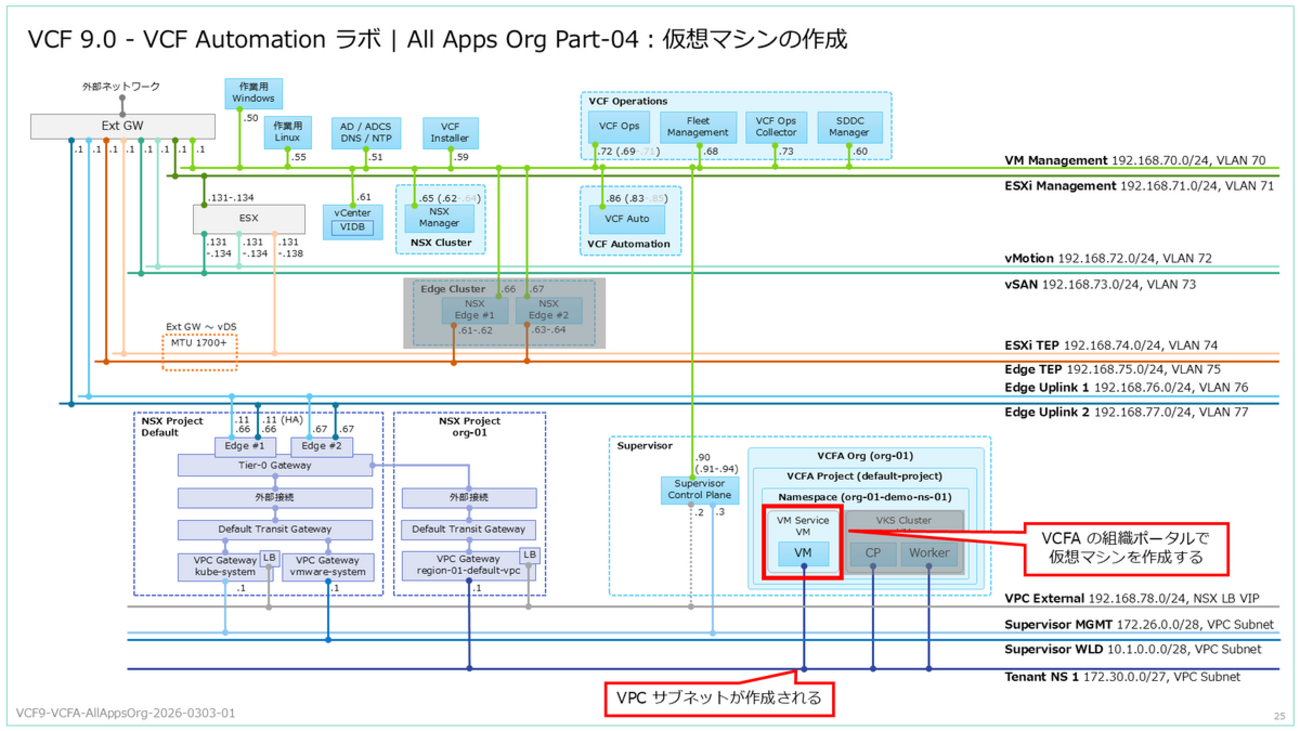Click the ESXi Management 192.168.71.0/24 label
Viewport: 1300px width, 731px height.
pos(1140,186)
